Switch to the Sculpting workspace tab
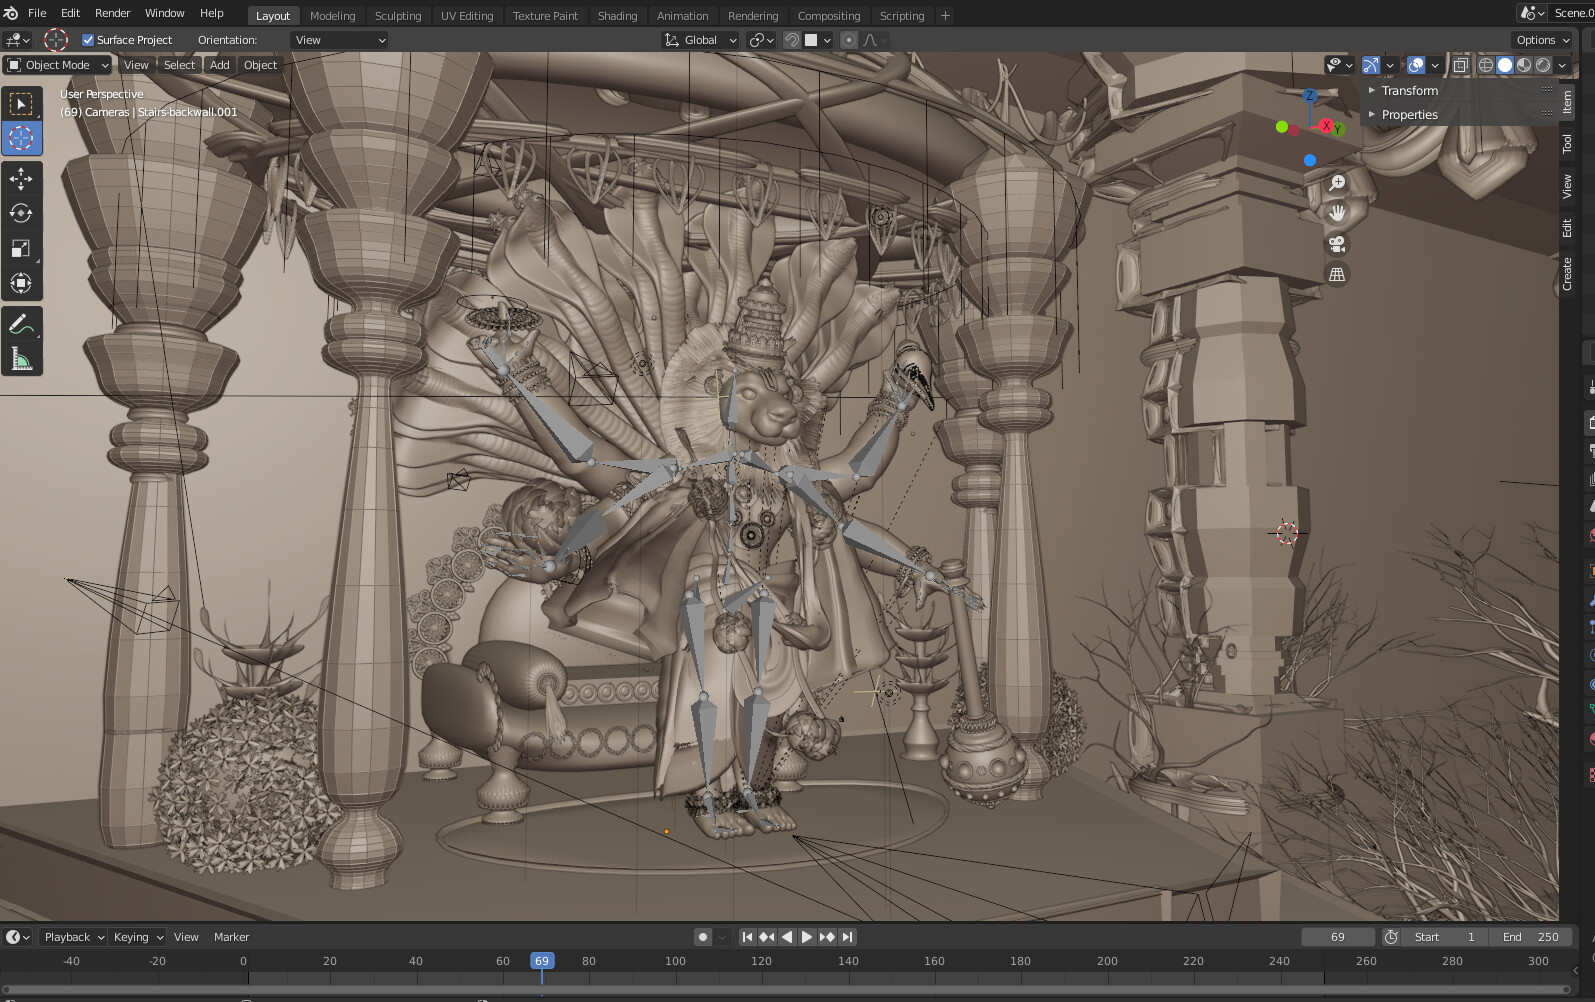The height and width of the screenshot is (1002, 1595). click(398, 16)
